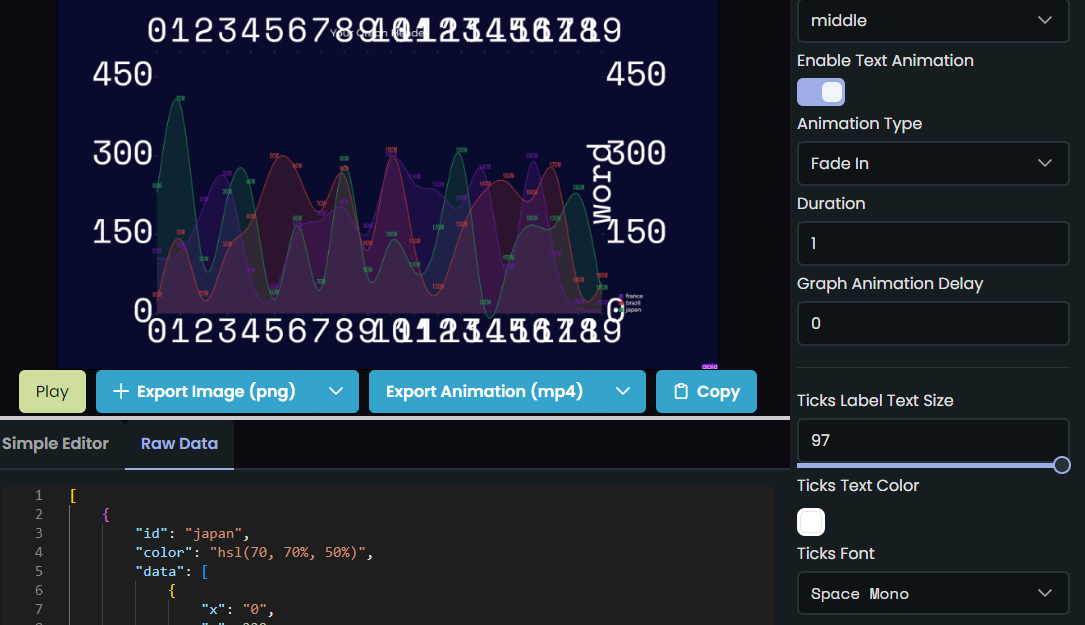The width and height of the screenshot is (1085, 625).
Task: Click the small purple watermark under the chart
Action: pos(709,366)
